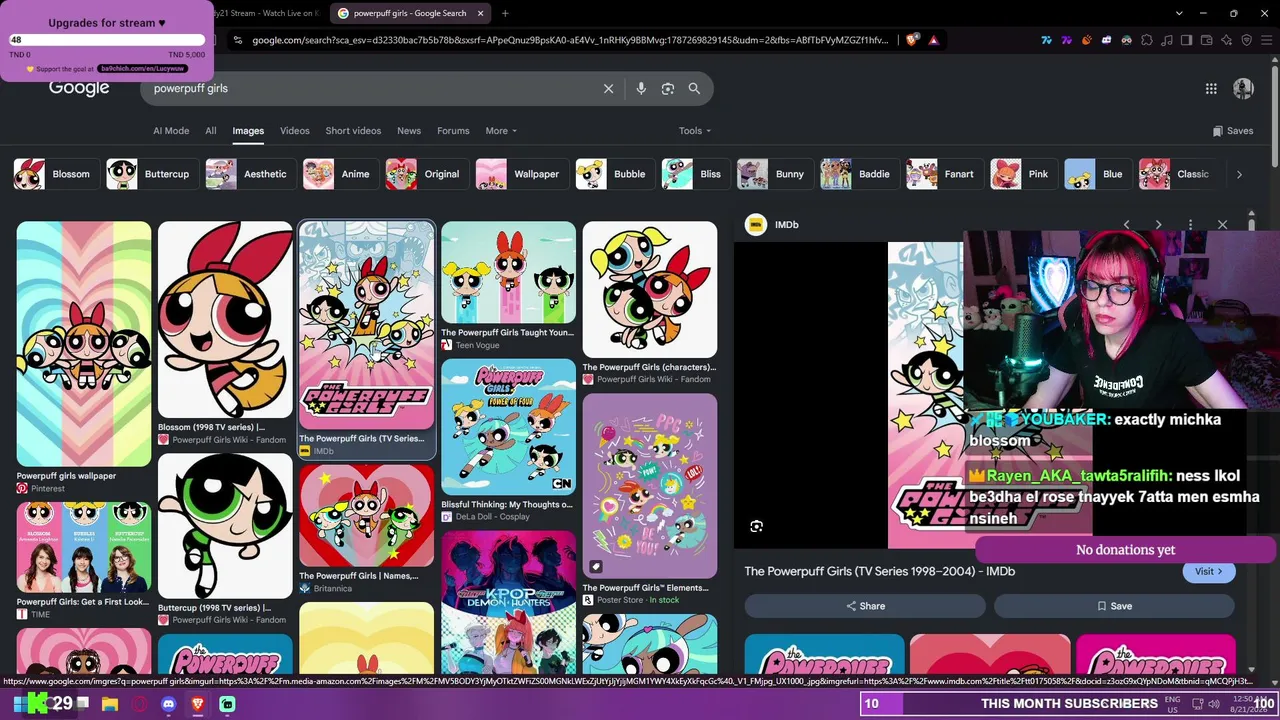Open the Brave VPN shield icon
Screen dimensions: 1280x720
pos(1246,40)
